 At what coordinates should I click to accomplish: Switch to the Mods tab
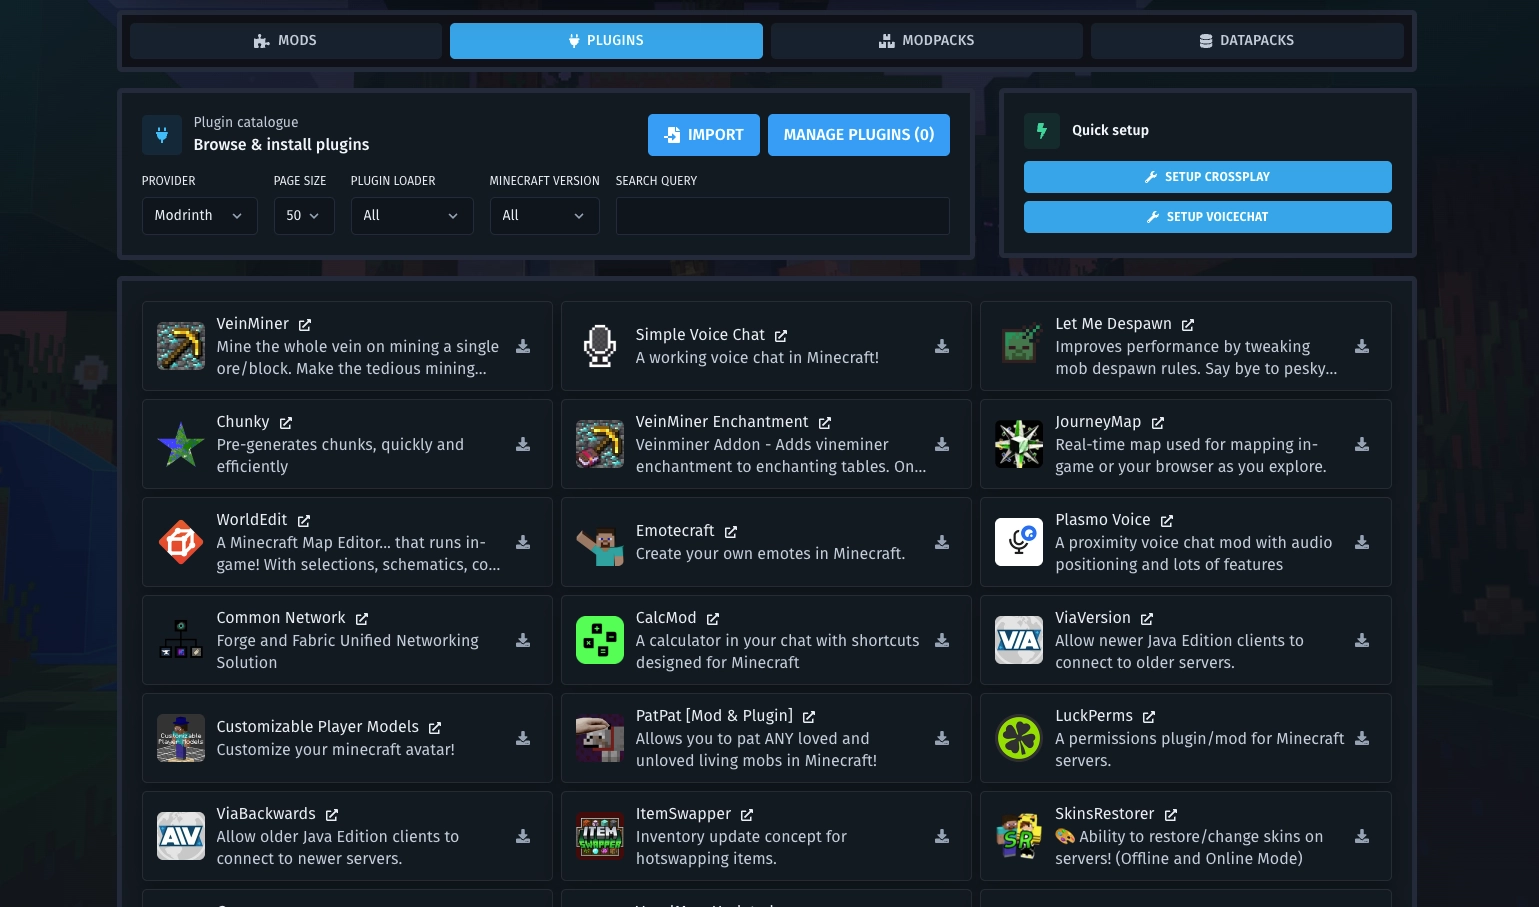[x=286, y=41]
